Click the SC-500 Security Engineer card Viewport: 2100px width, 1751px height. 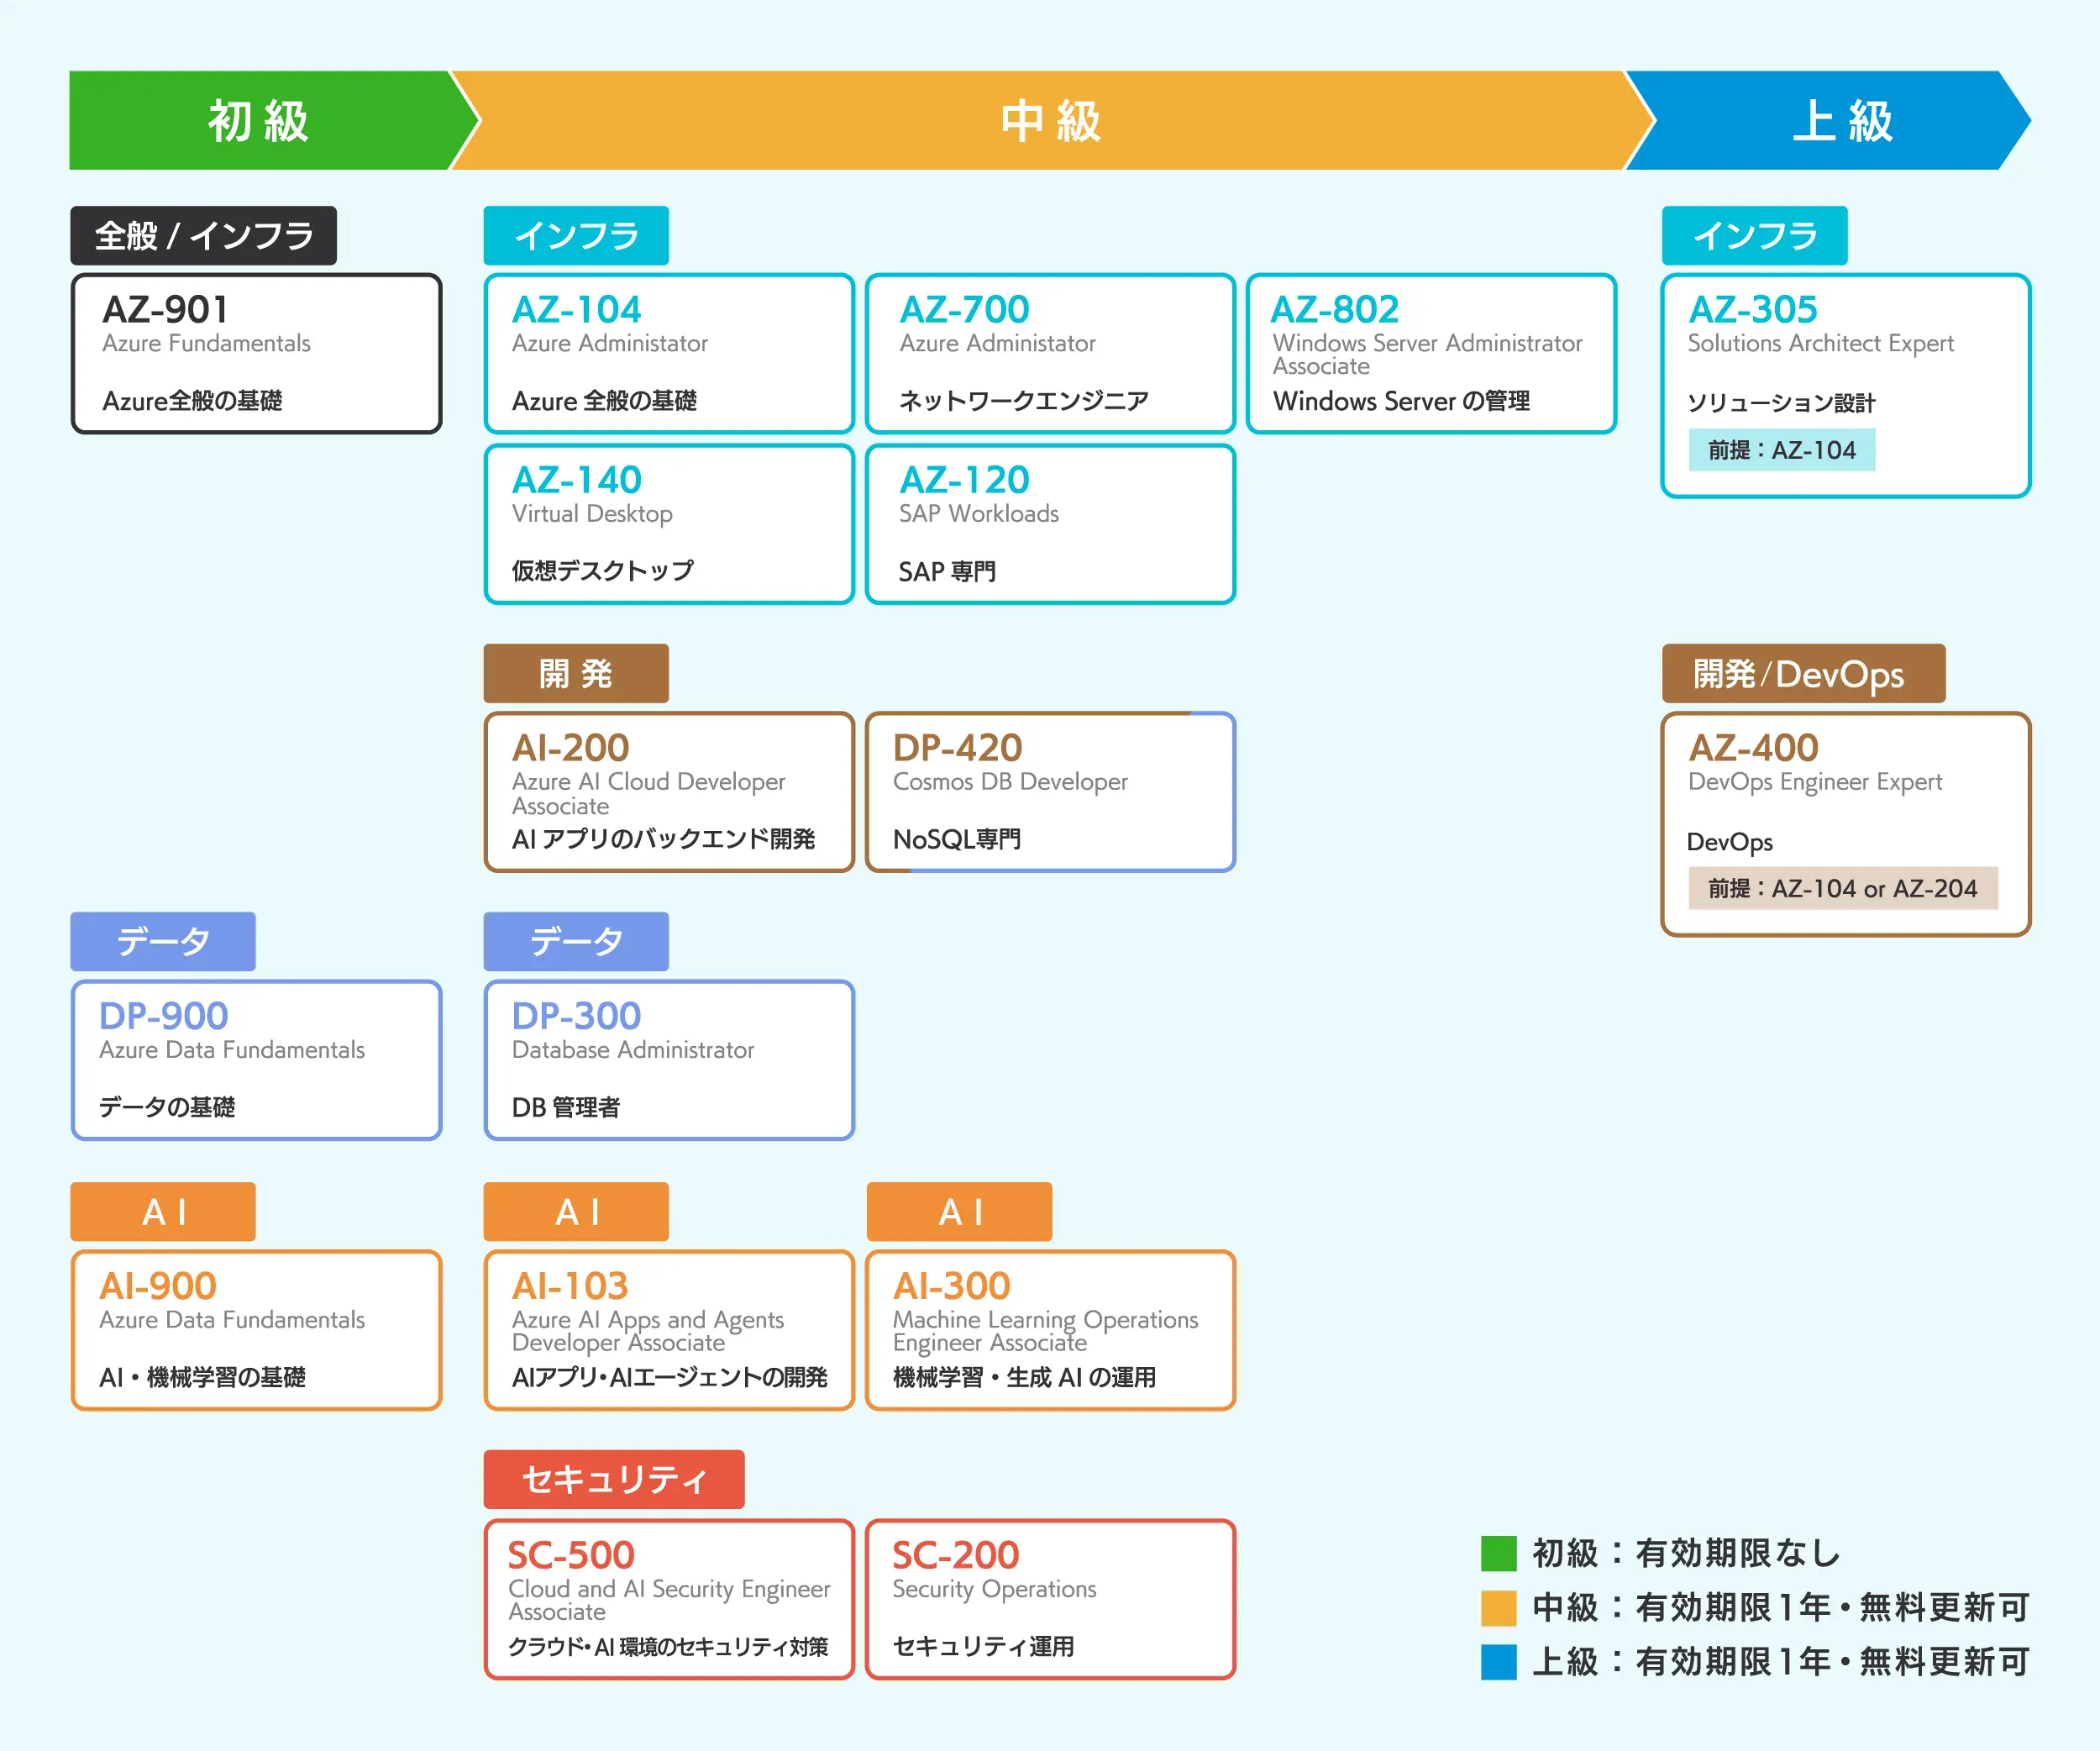(669, 1599)
